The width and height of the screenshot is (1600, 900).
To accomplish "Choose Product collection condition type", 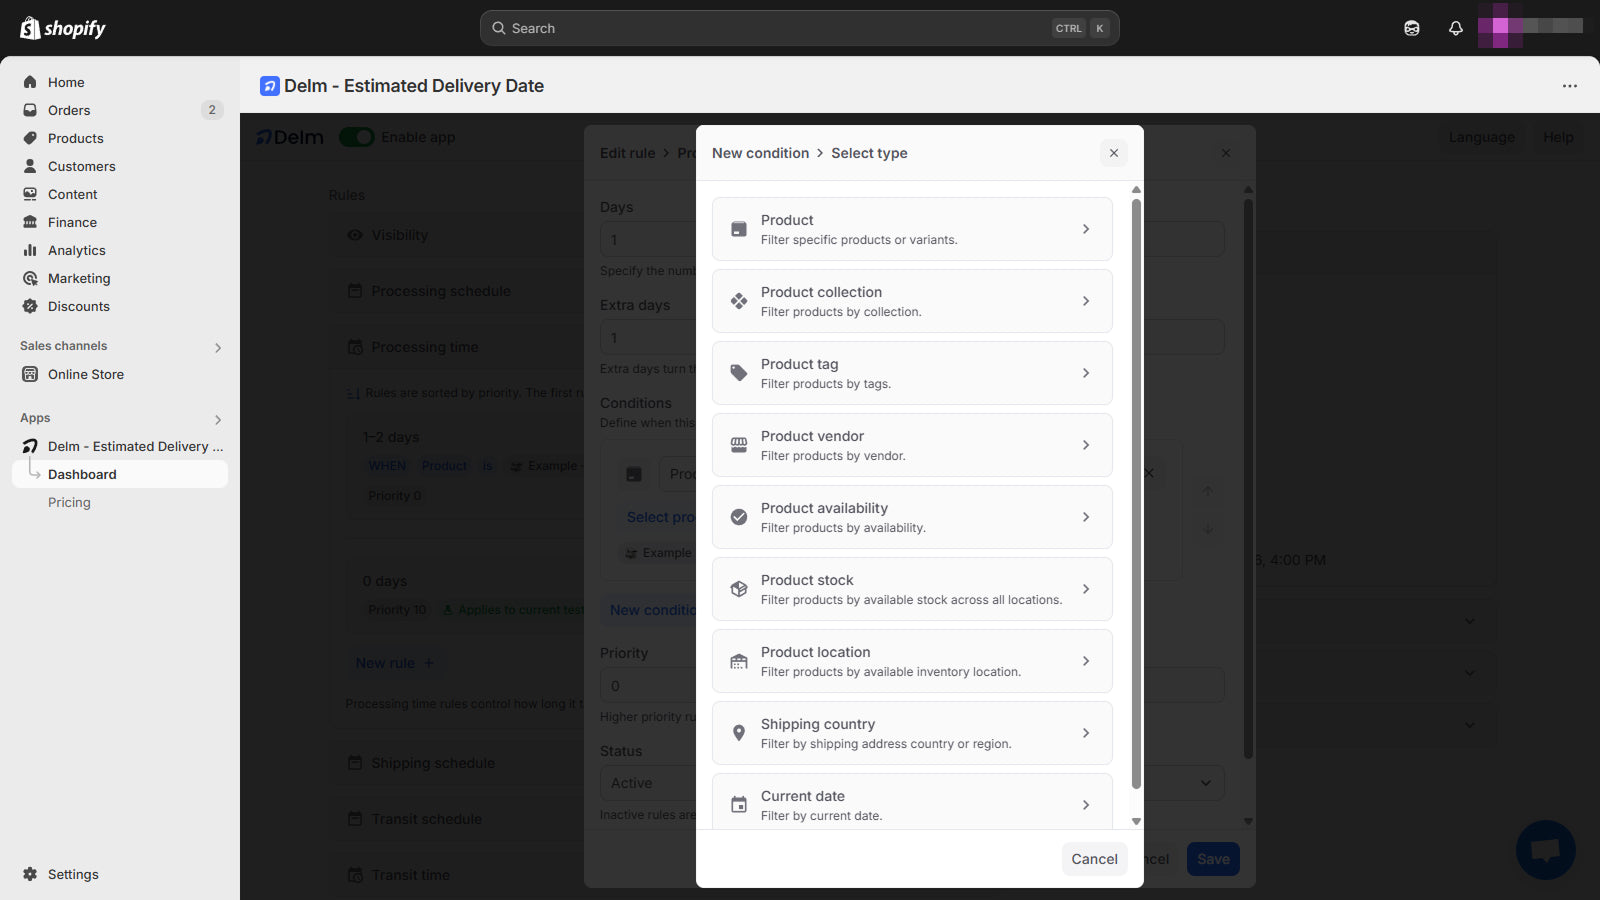I will 912,301.
